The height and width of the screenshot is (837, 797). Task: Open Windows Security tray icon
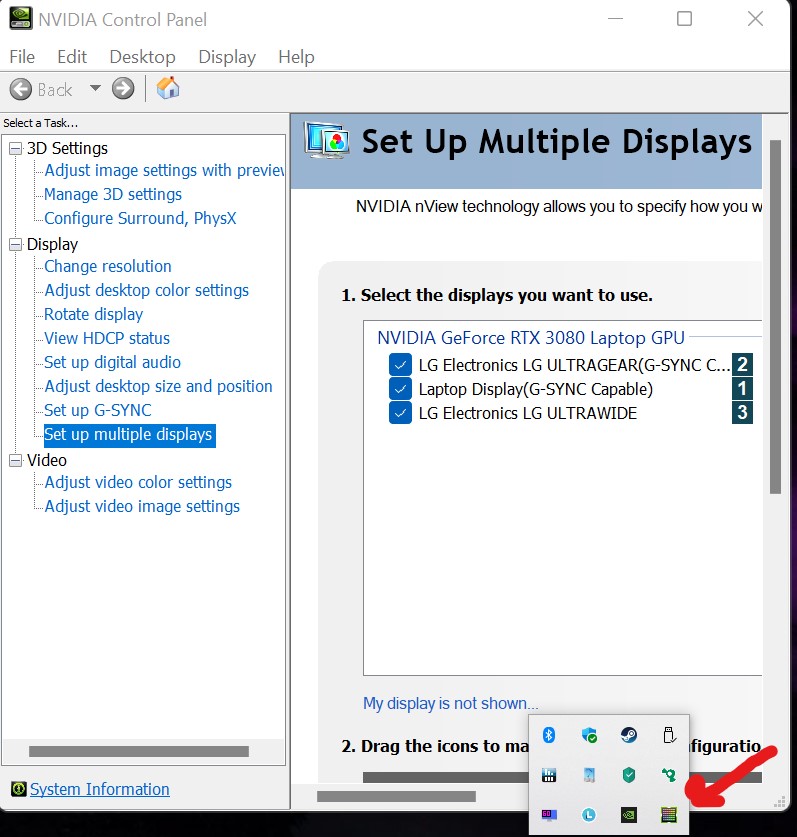pos(589,736)
